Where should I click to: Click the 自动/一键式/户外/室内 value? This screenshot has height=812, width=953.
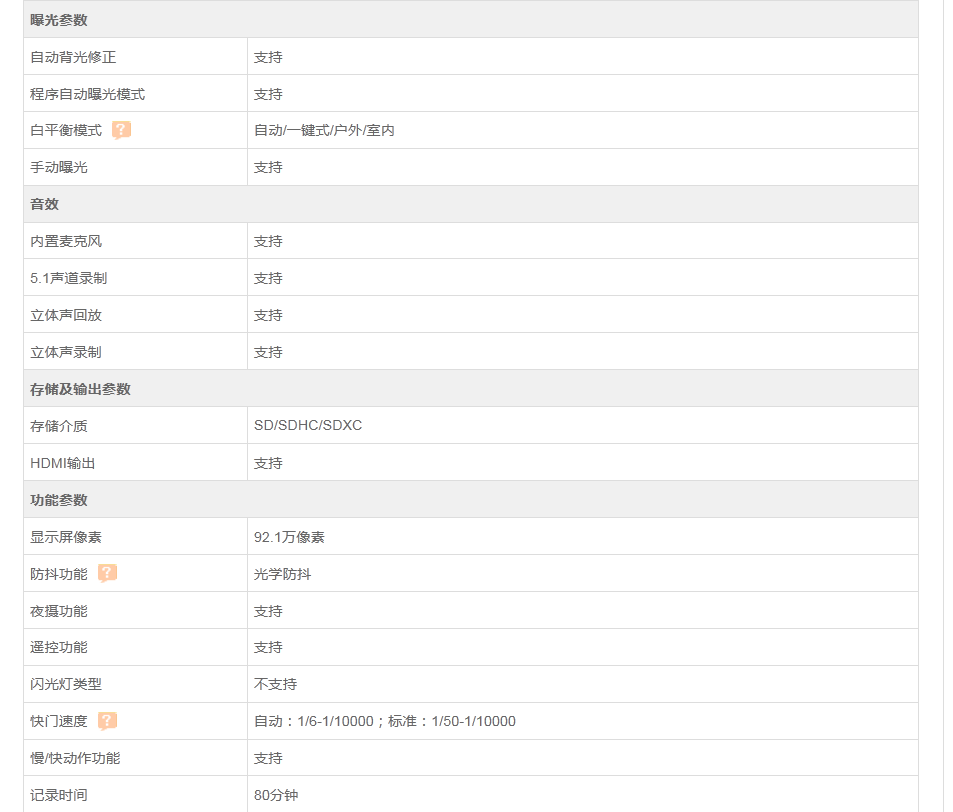324,131
